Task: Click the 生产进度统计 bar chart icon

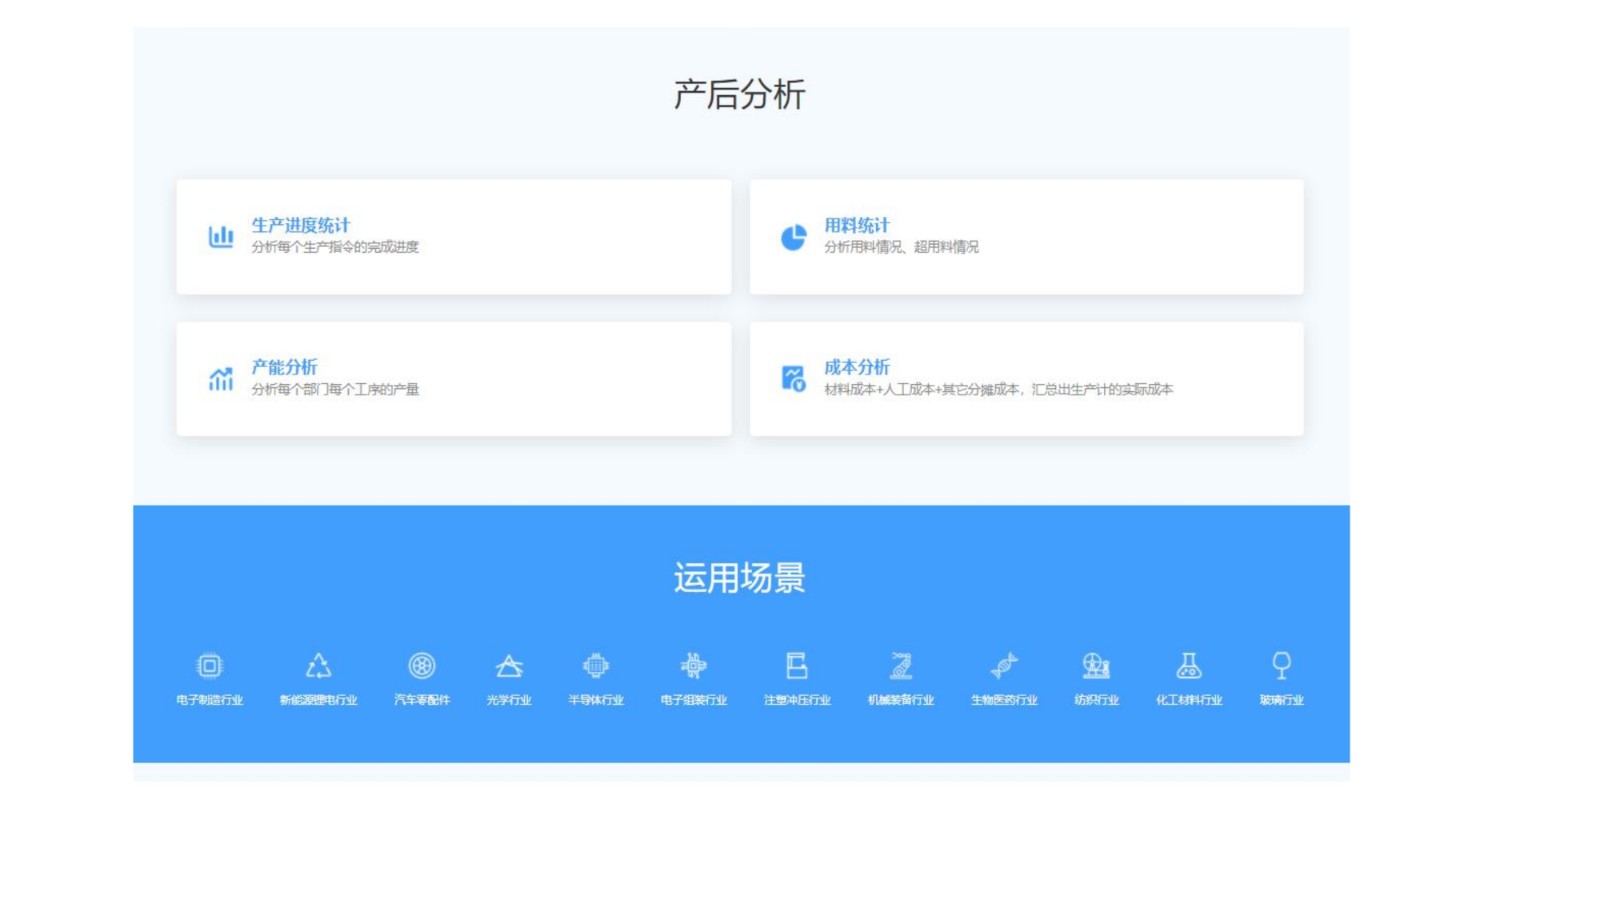Action: pyautogui.click(x=221, y=236)
